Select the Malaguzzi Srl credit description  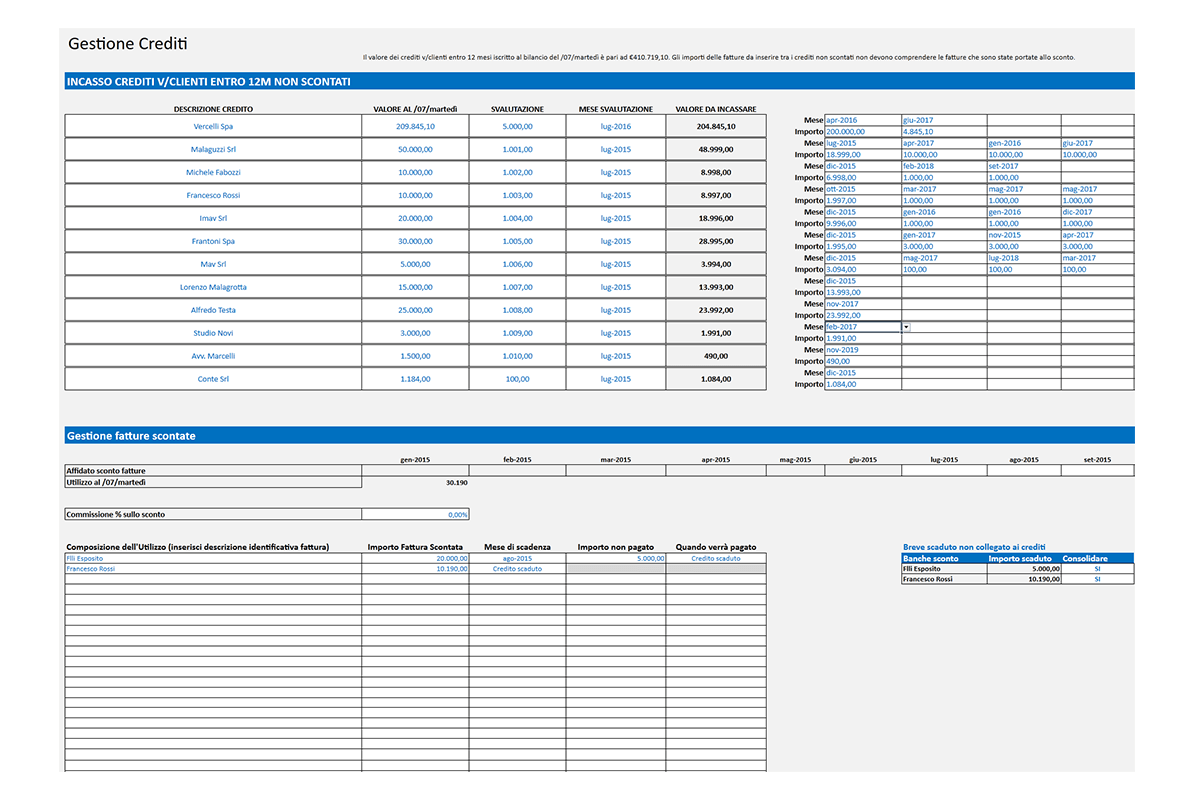(x=213, y=149)
